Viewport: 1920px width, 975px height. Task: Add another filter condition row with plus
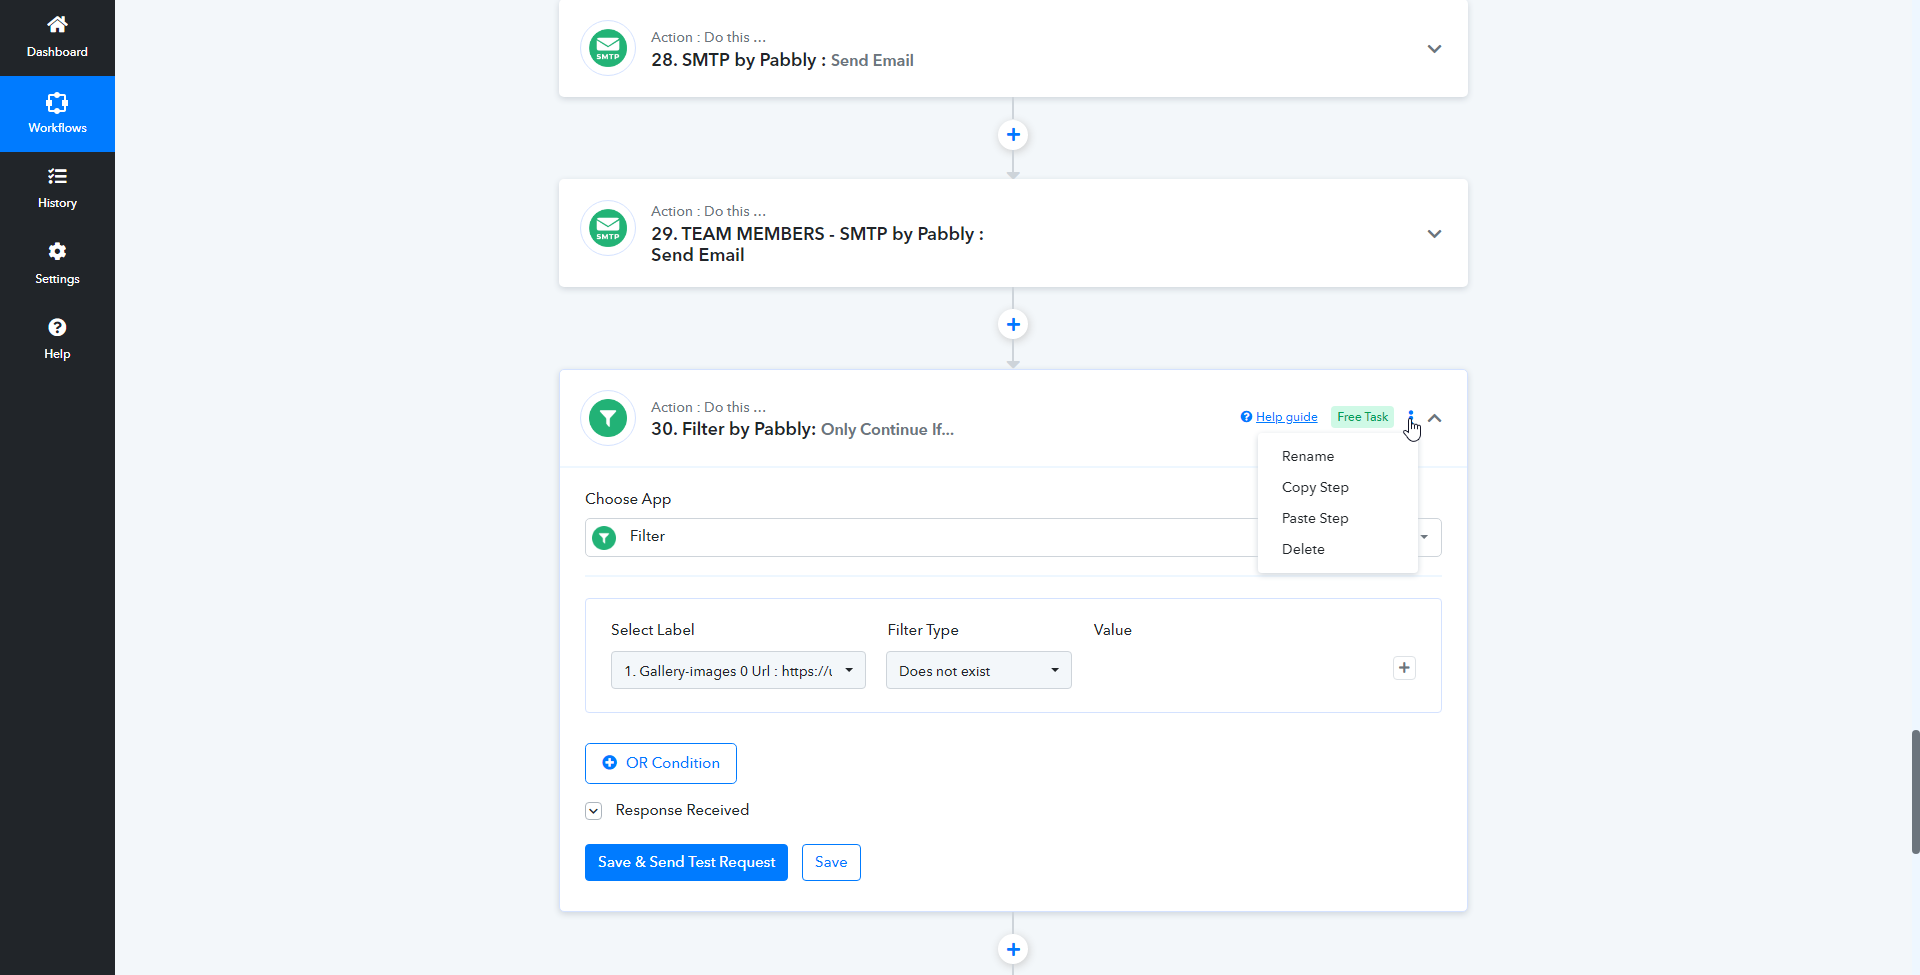point(1404,668)
